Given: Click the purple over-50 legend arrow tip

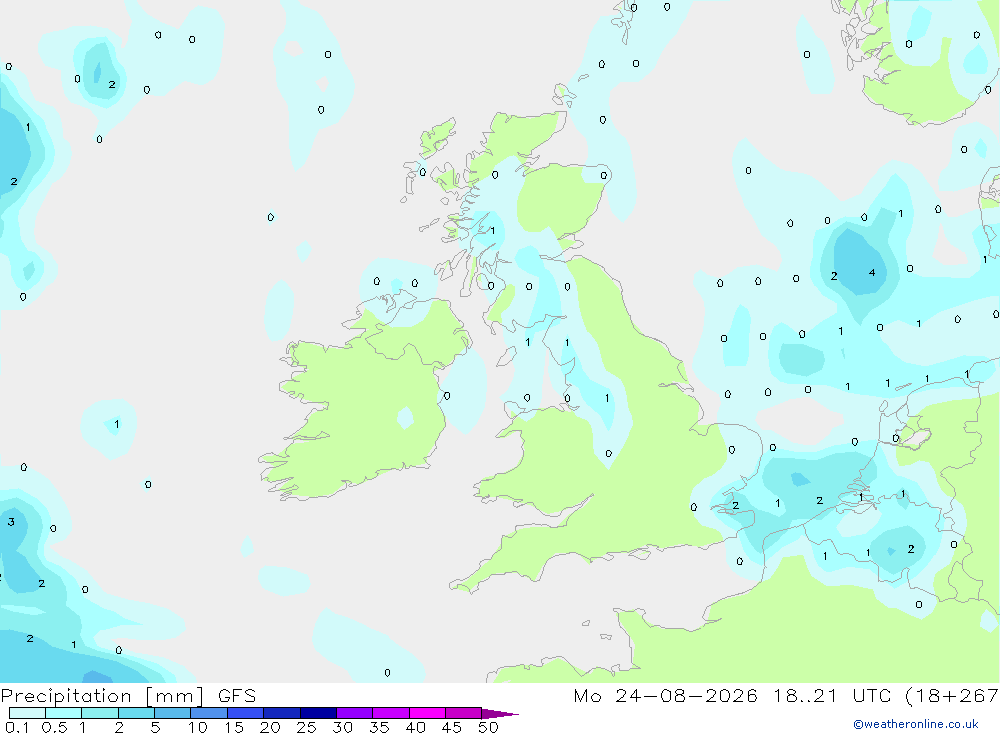Looking at the screenshot, I should pyautogui.click(x=501, y=714).
